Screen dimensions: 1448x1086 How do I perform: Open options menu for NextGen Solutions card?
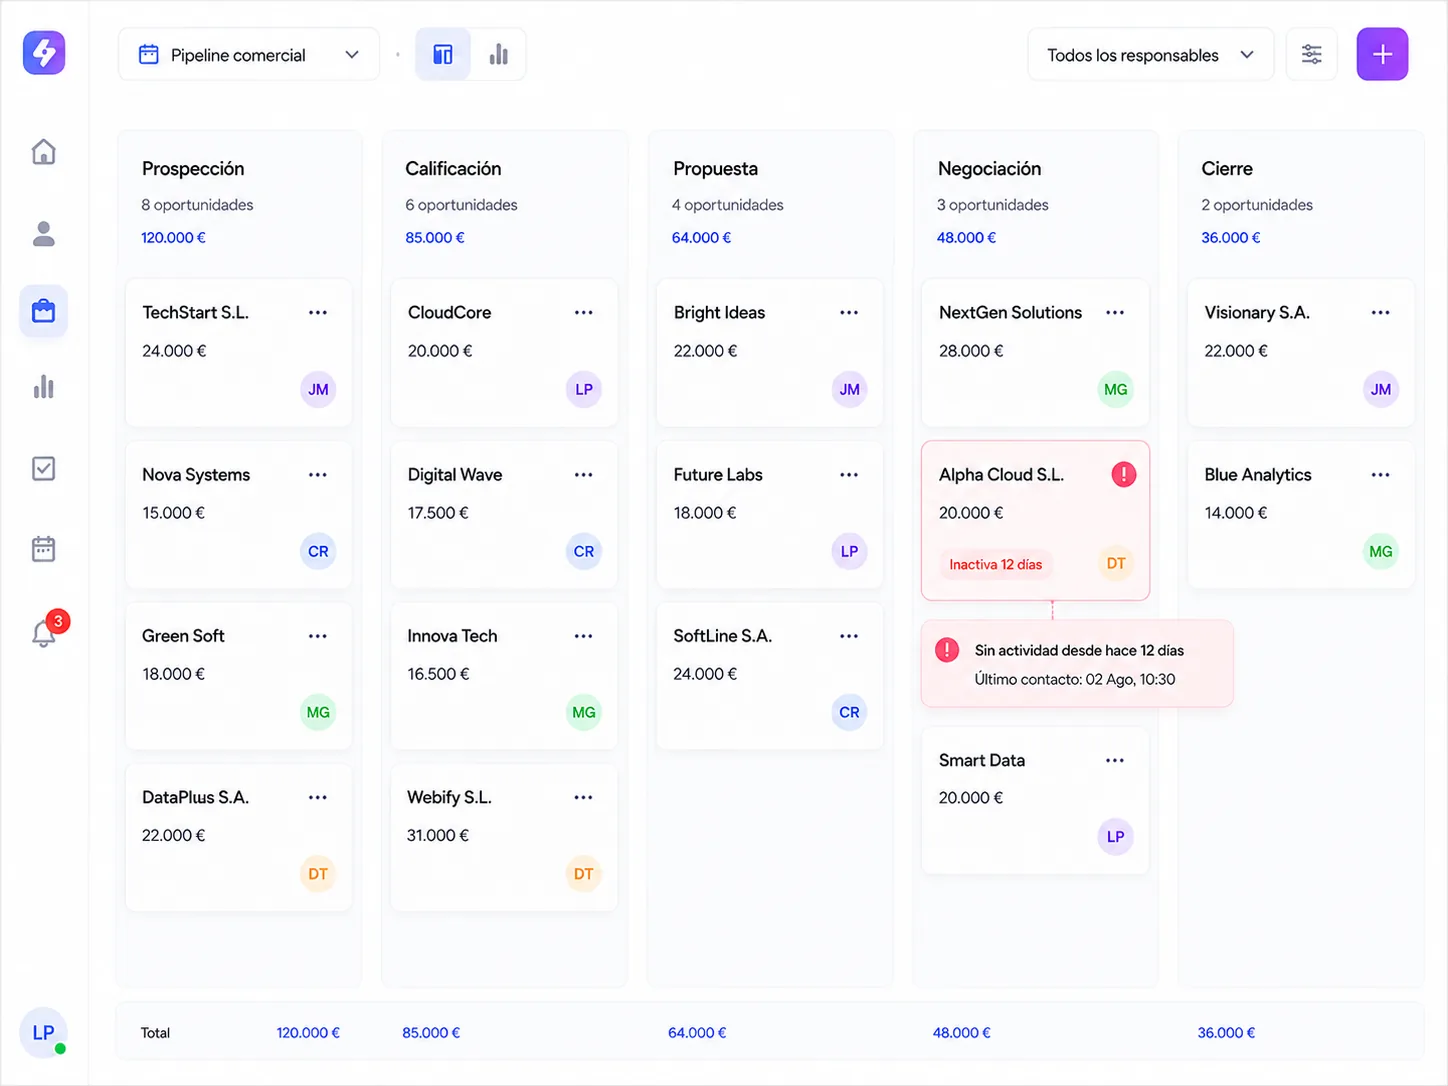pos(1115,313)
